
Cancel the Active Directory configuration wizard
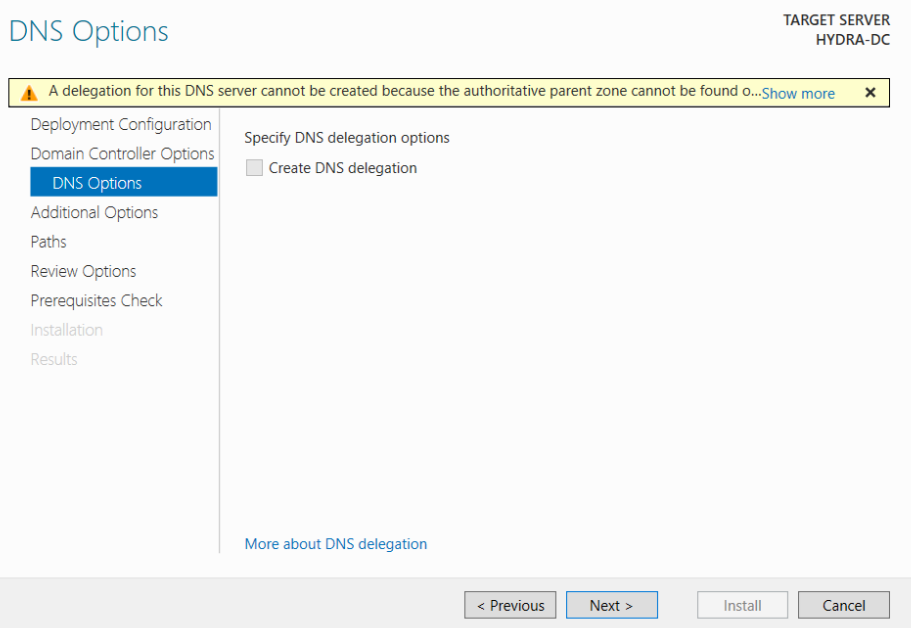click(843, 604)
